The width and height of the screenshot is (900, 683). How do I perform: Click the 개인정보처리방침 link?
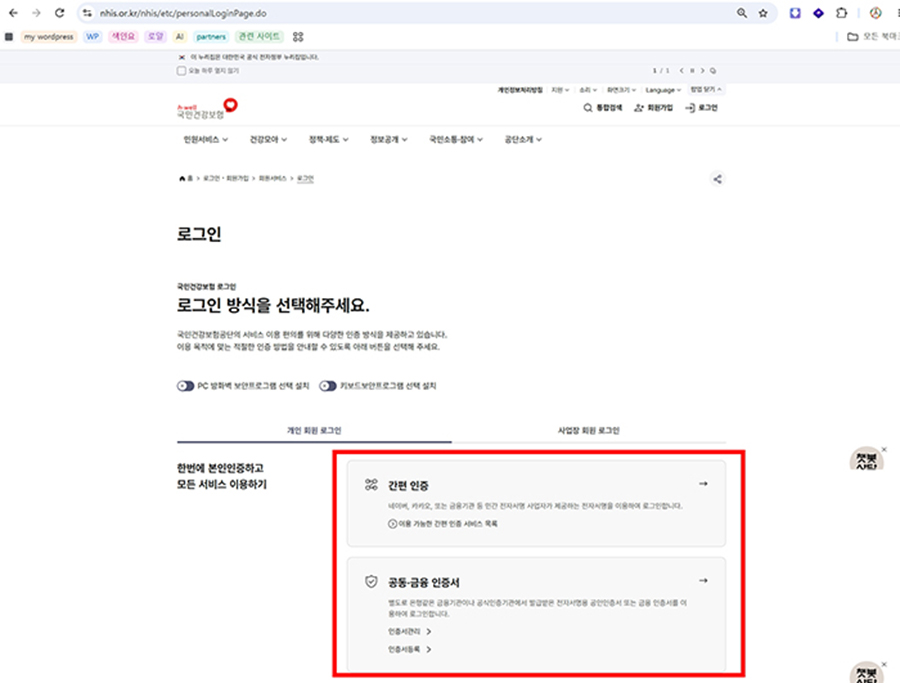(520, 90)
